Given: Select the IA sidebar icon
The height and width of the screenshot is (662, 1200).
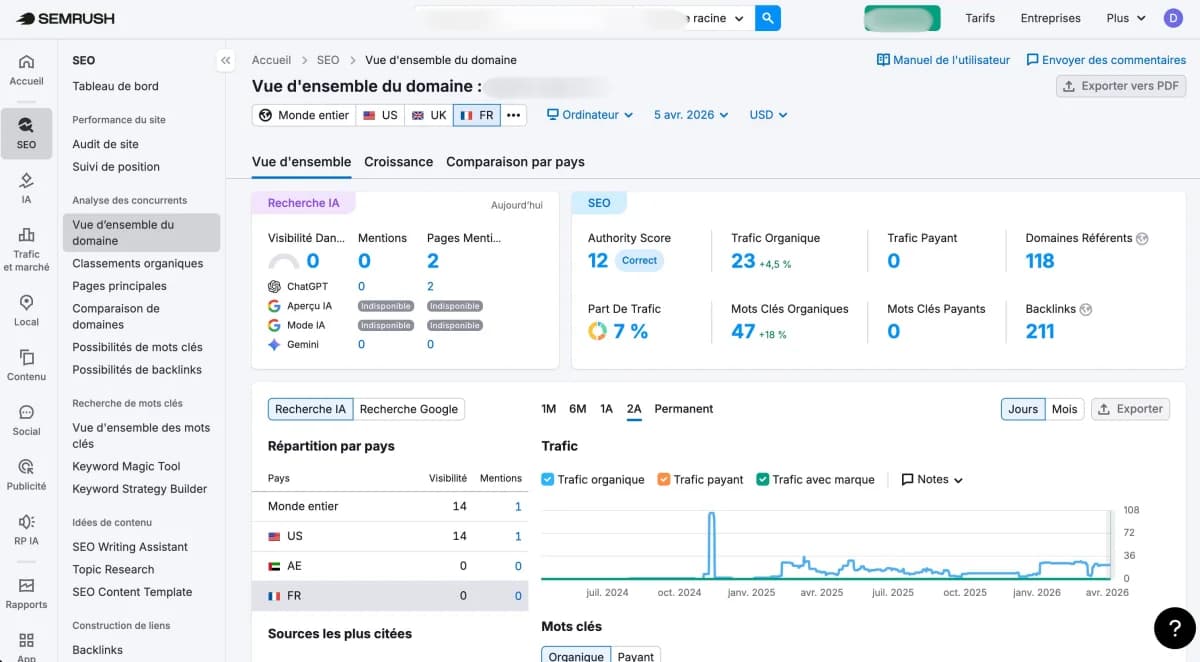Looking at the screenshot, I should coord(26,186).
